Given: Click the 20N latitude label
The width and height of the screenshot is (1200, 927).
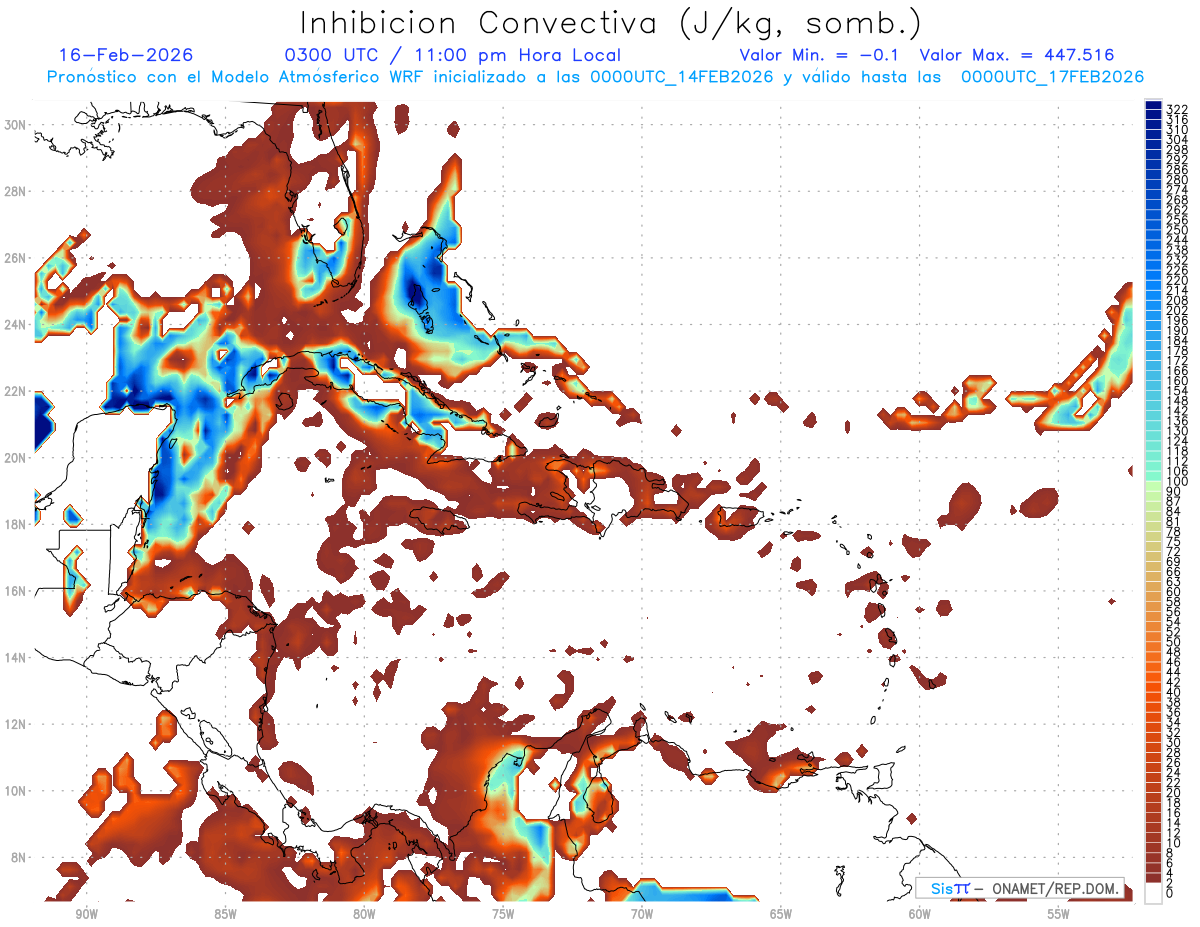Looking at the screenshot, I should [x=17, y=458].
